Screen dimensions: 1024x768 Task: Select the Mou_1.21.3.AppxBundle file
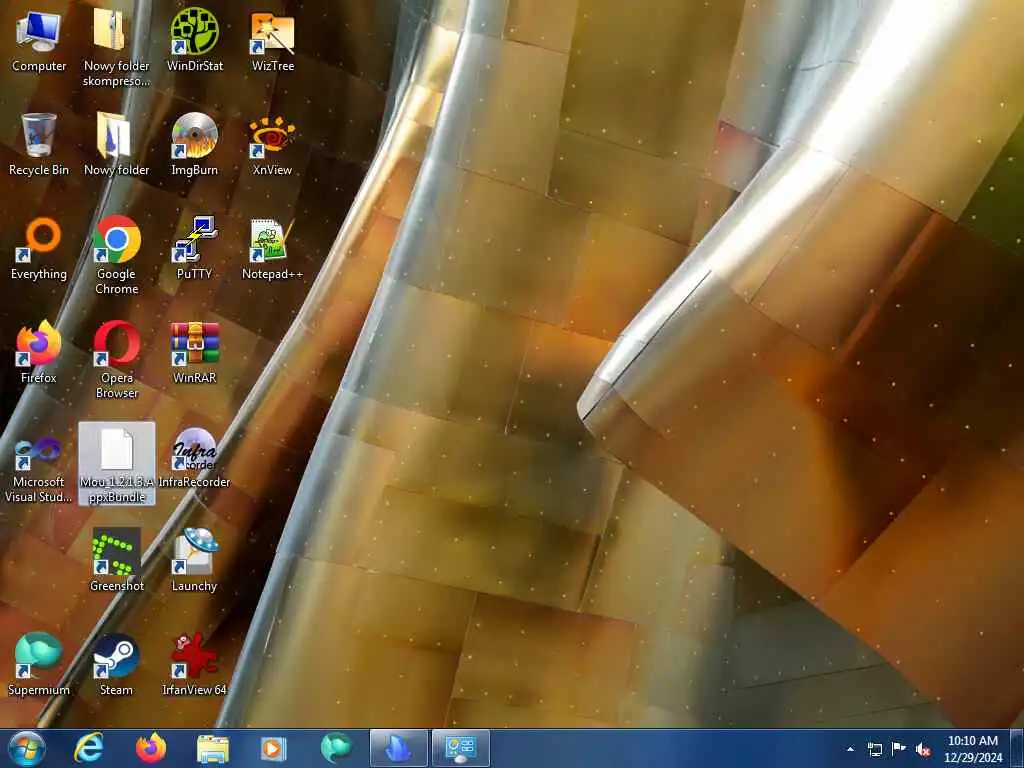point(117,463)
